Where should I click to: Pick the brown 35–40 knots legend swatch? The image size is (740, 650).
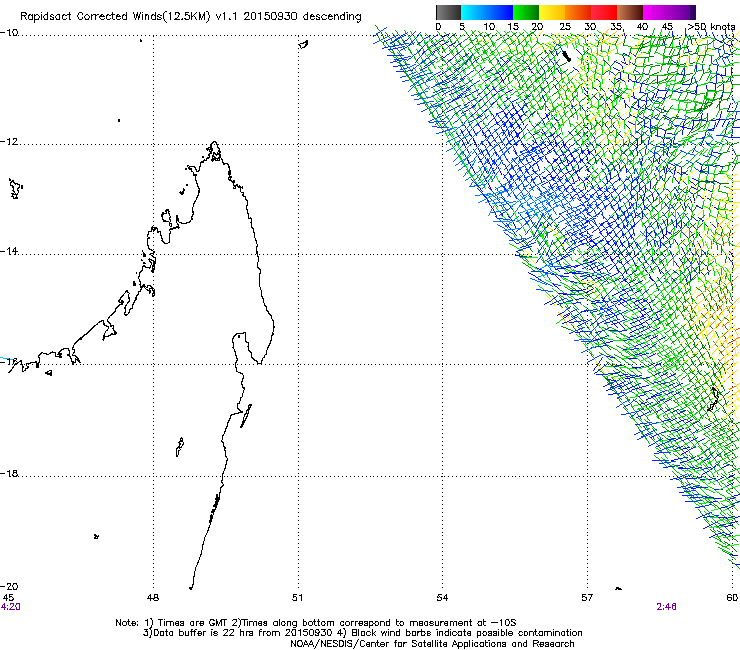tap(630, 12)
